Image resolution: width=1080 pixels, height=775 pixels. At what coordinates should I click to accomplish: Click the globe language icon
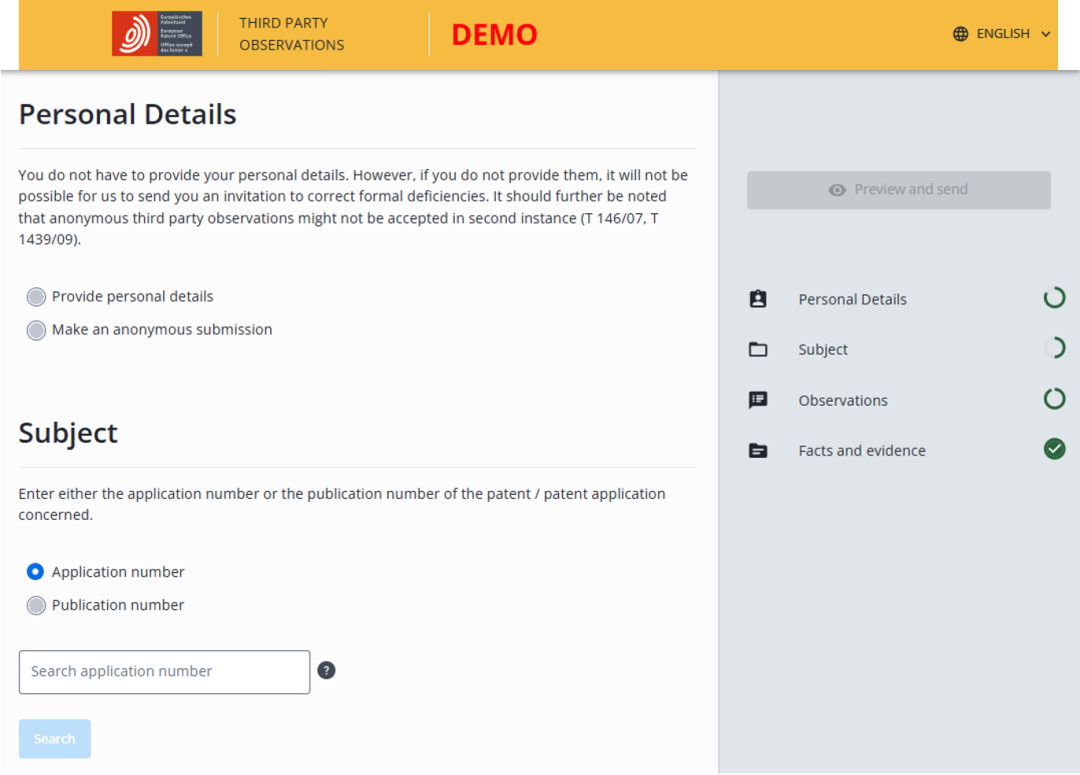click(x=961, y=34)
